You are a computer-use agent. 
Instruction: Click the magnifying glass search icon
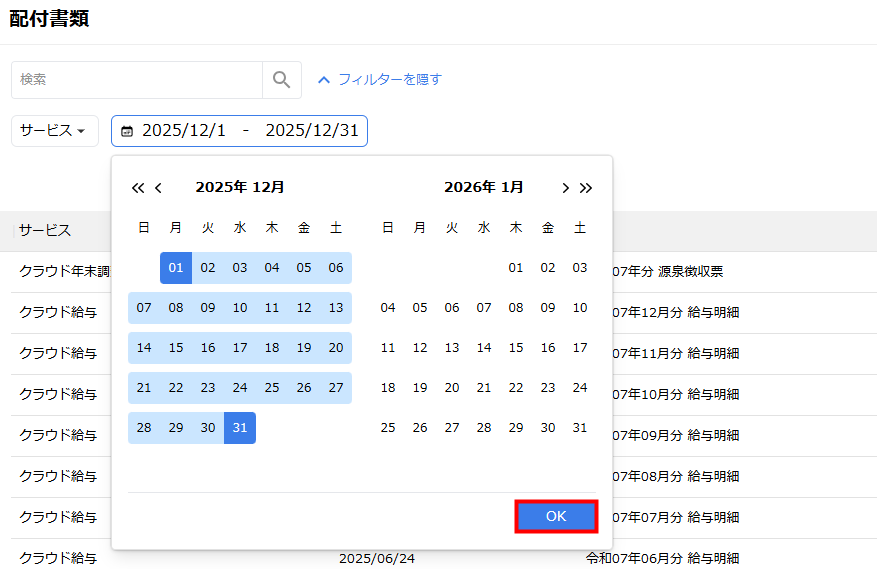click(281, 80)
